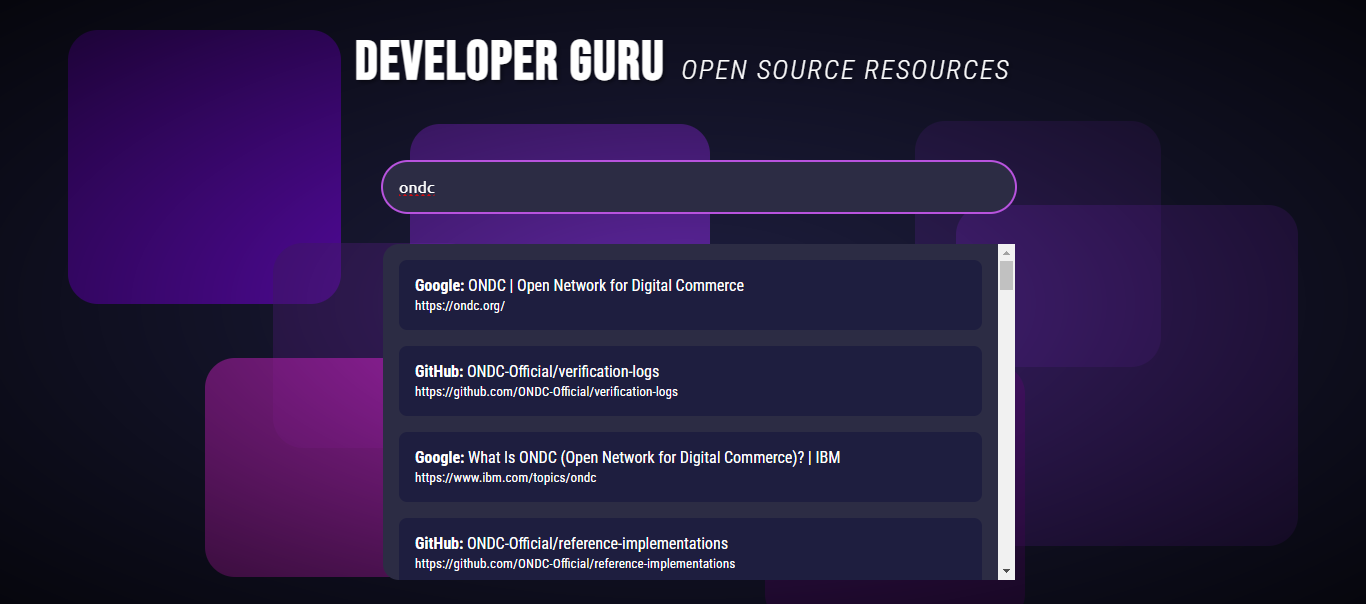The height and width of the screenshot is (604, 1366).
Task: Click the https://www.ibm.com/topics/ondc URL text
Action: 505,478
